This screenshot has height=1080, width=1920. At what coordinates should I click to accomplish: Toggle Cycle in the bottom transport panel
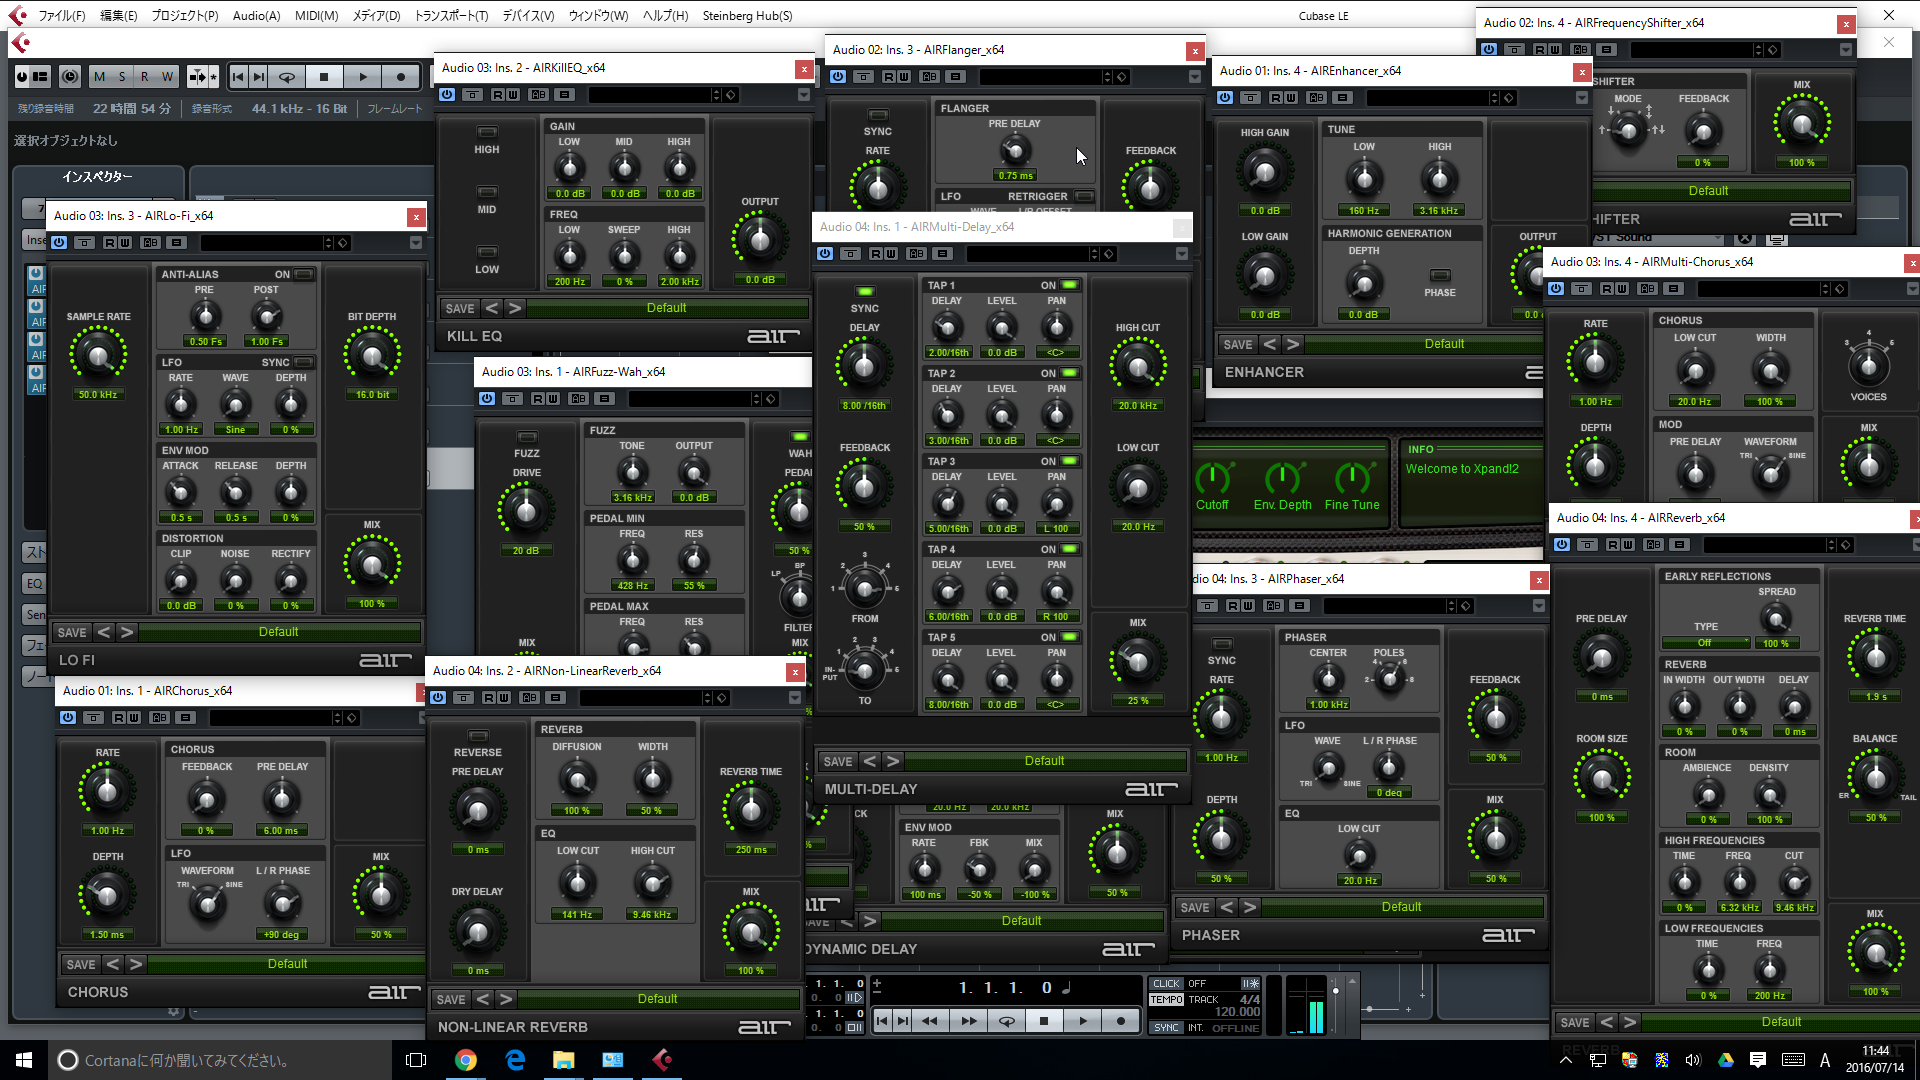pyautogui.click(x=1007, y=1021)
